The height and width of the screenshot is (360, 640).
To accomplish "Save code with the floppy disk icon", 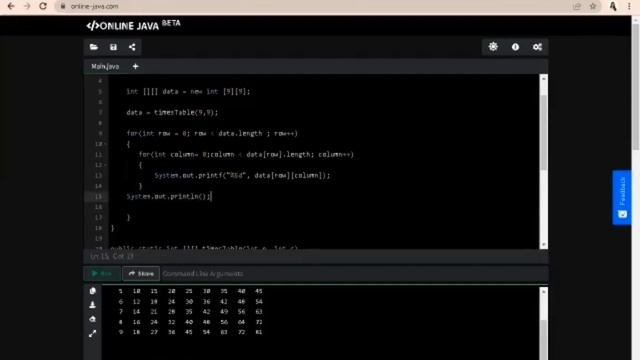I will pos(113,47).
